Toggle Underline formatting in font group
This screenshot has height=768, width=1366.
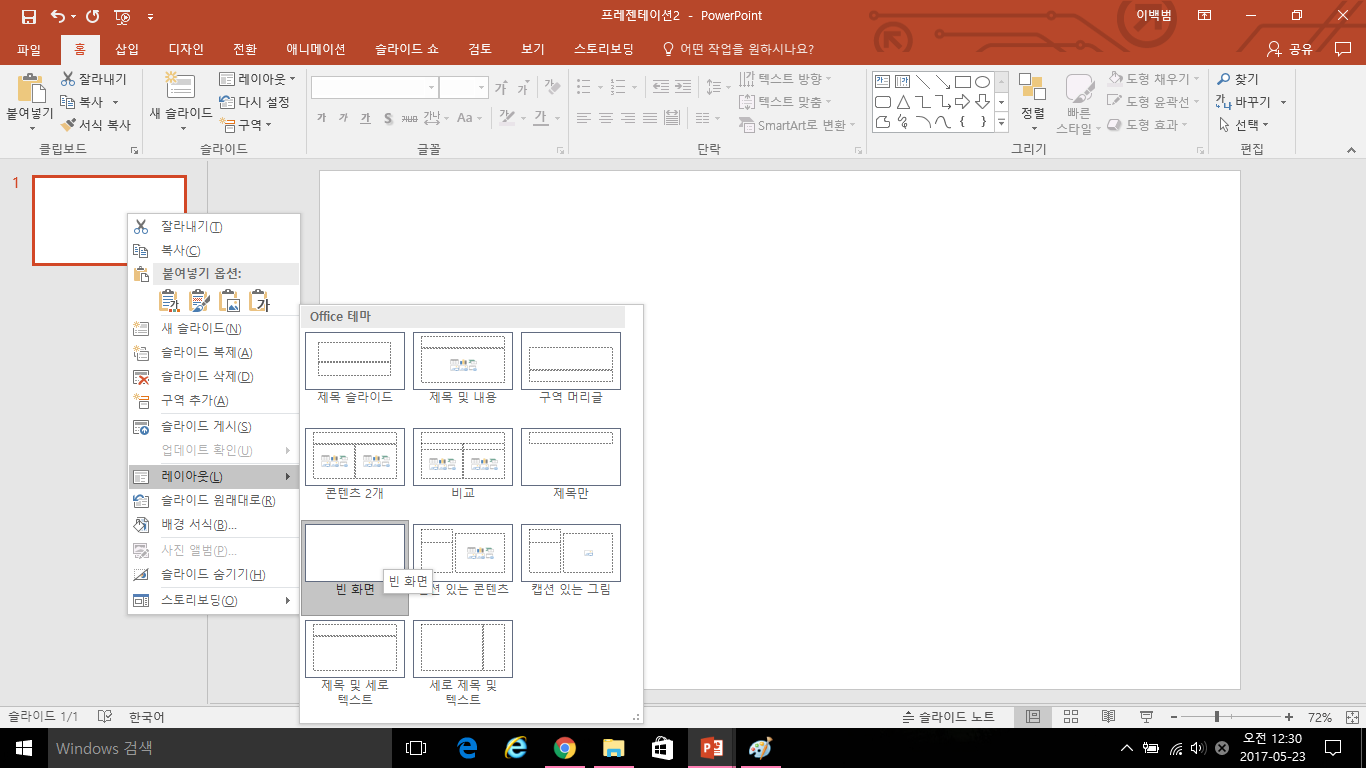pos(365,118)
